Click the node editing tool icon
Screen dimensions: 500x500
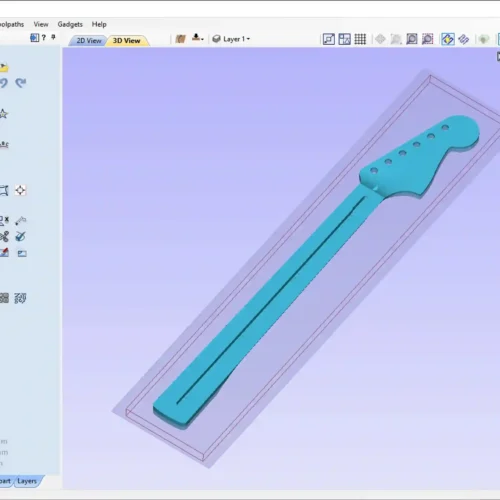click(21, 220)
